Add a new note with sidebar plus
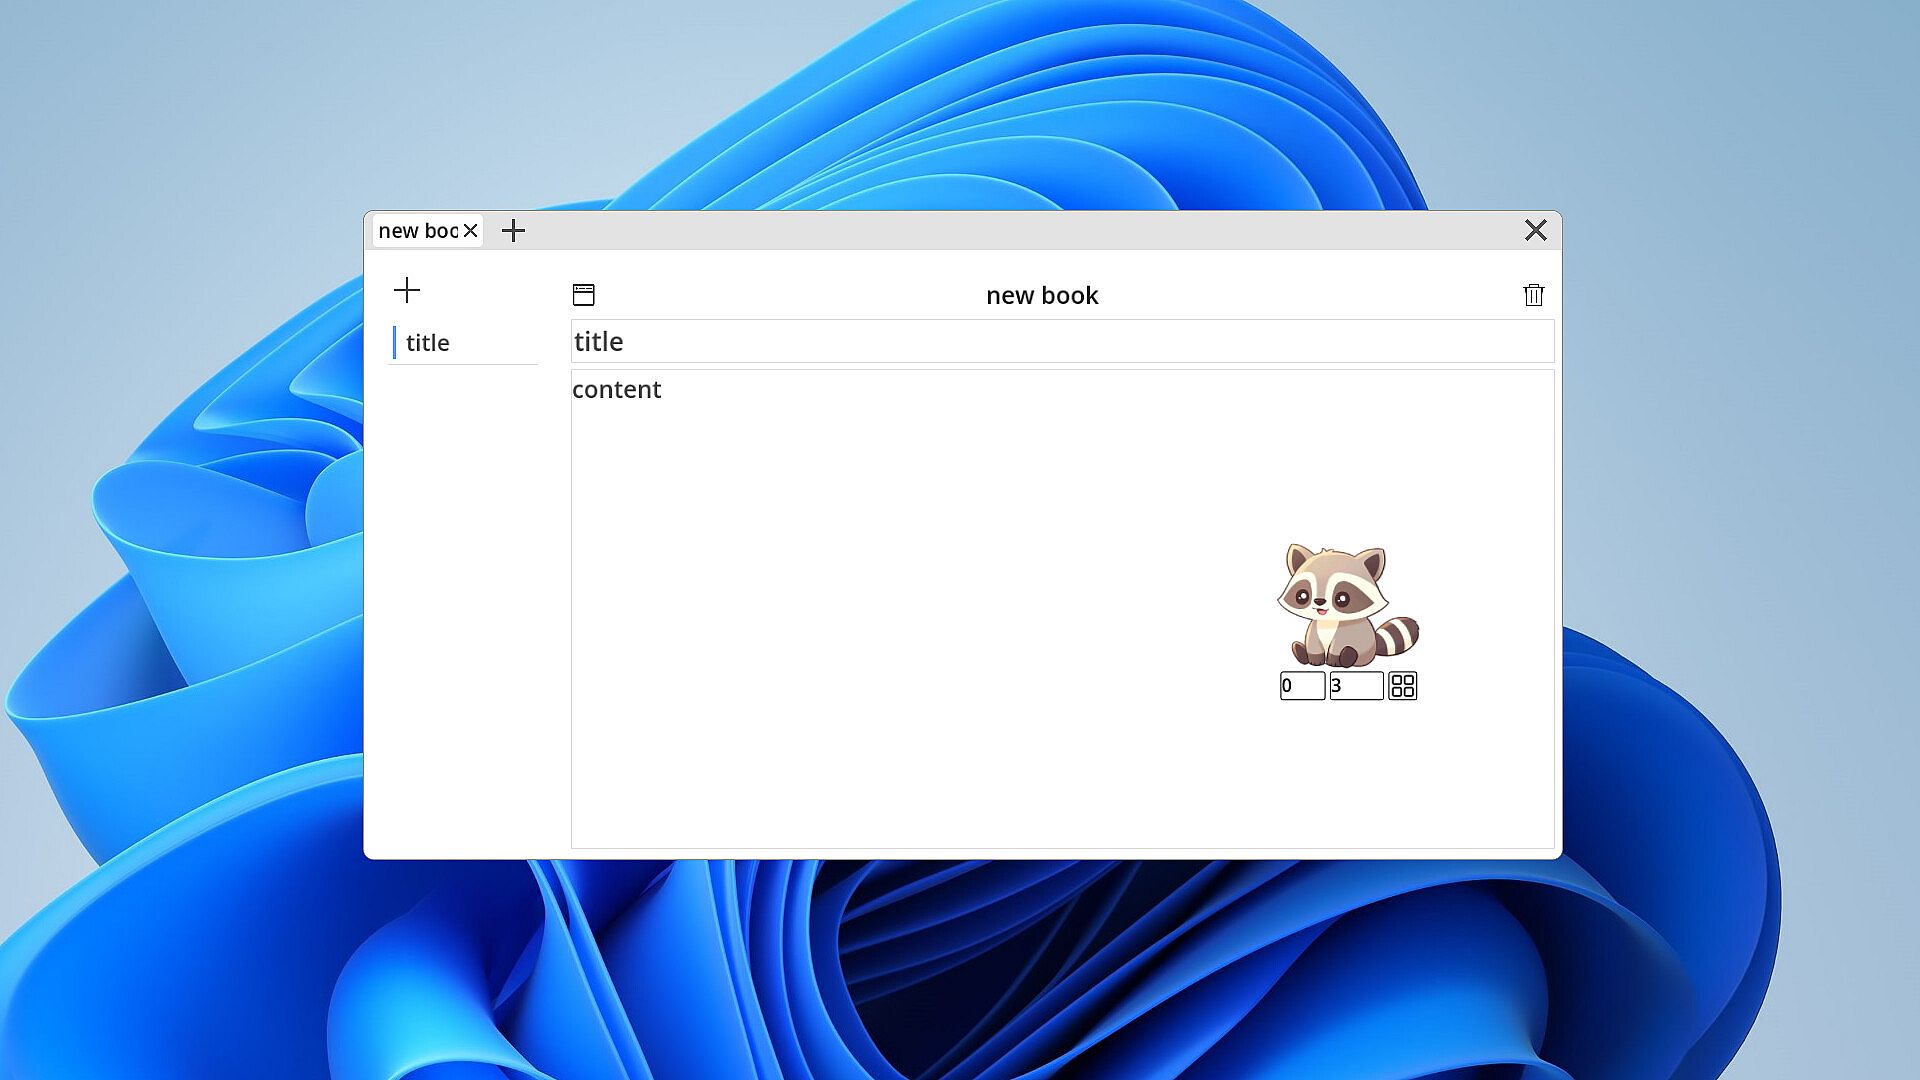The height and width of the screenshot is (1080, 1920). pos(407,291)
